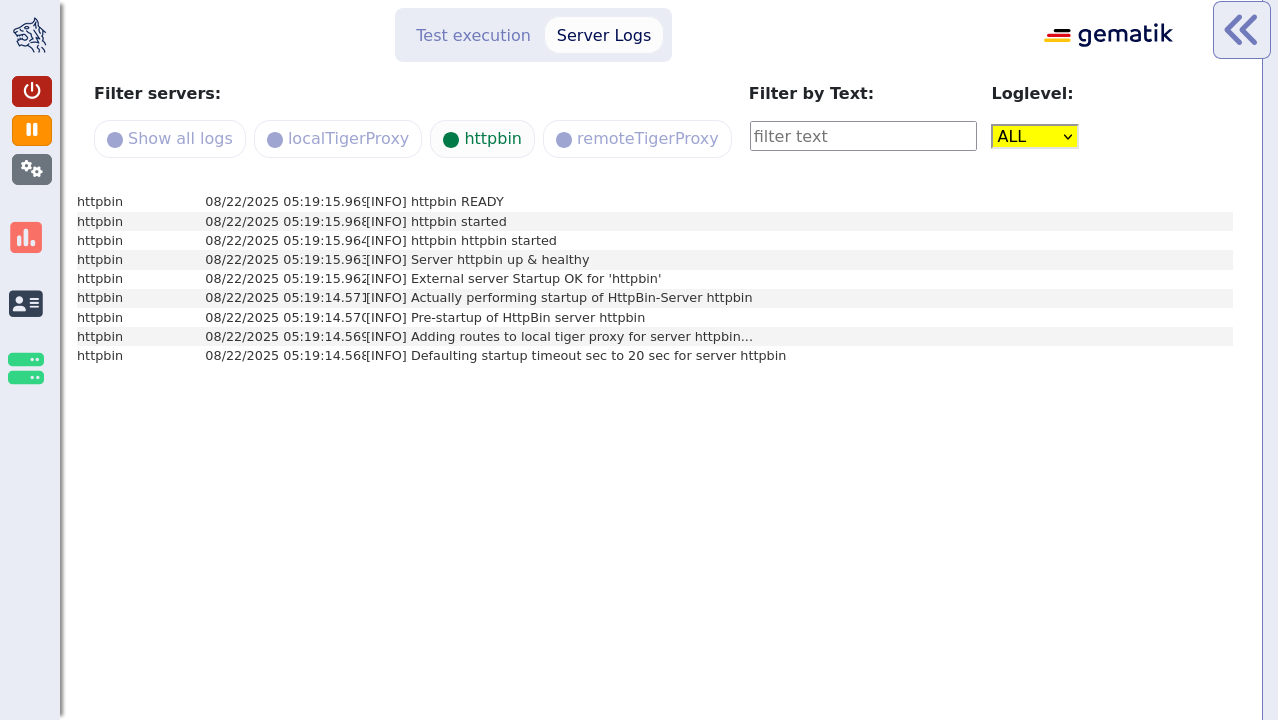The image size is (1280, 720).
Task: Click the orange pause icon
Action: tap(32, 130)
